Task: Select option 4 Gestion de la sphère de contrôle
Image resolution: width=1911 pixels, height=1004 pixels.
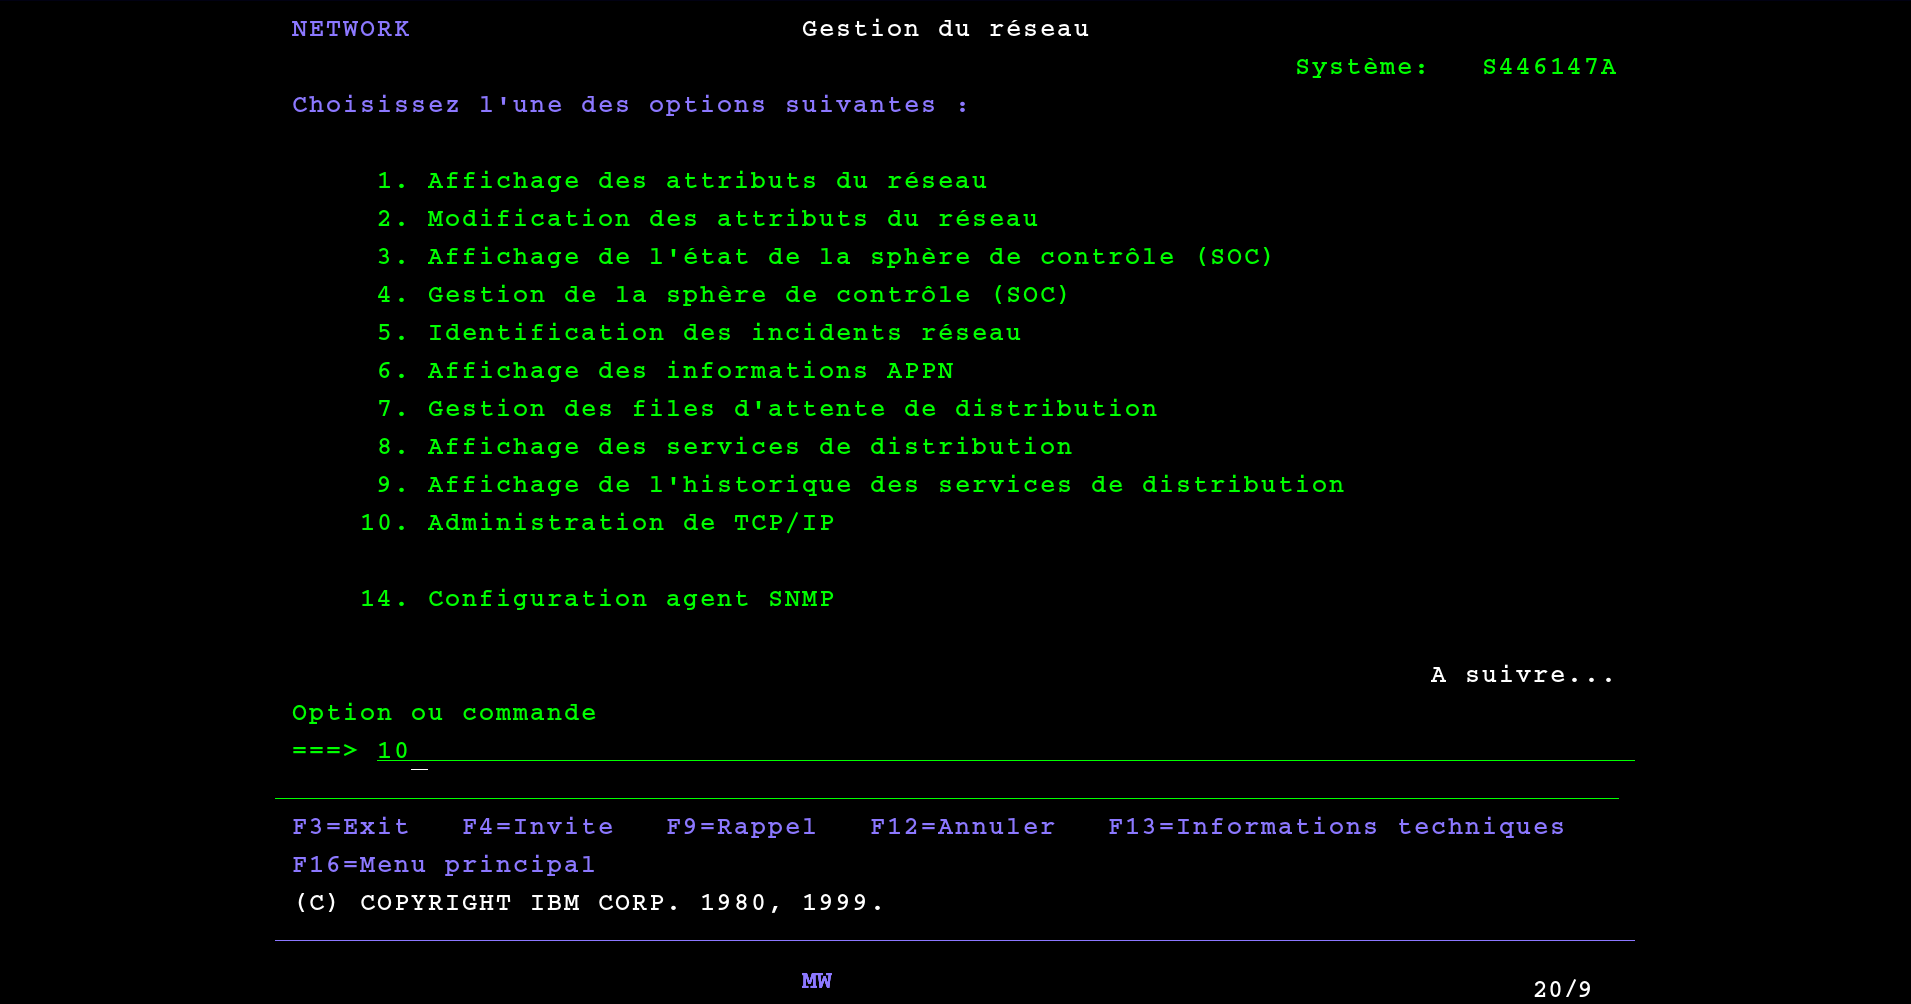Action: point(747,295)
